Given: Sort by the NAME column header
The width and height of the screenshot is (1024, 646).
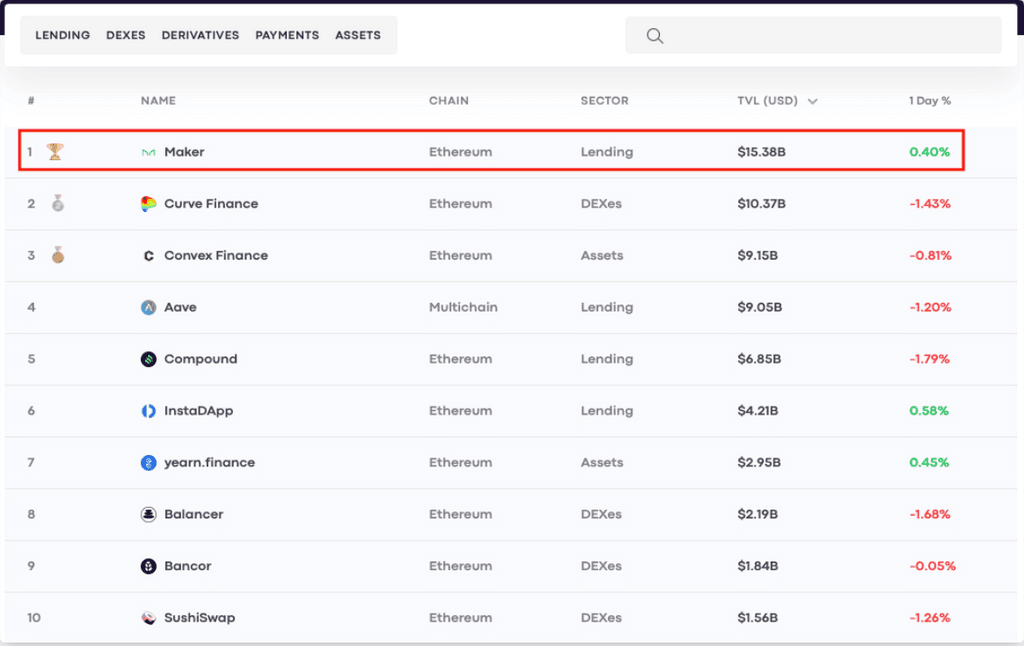Looking at the screenshot, I should pos(158,101).
